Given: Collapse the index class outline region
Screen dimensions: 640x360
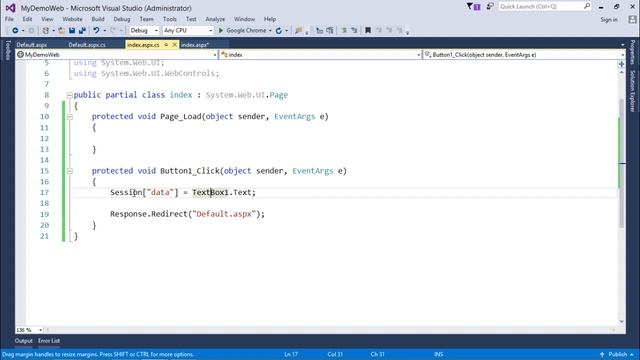Looking at the screenshot, I should tap(69, 95).
